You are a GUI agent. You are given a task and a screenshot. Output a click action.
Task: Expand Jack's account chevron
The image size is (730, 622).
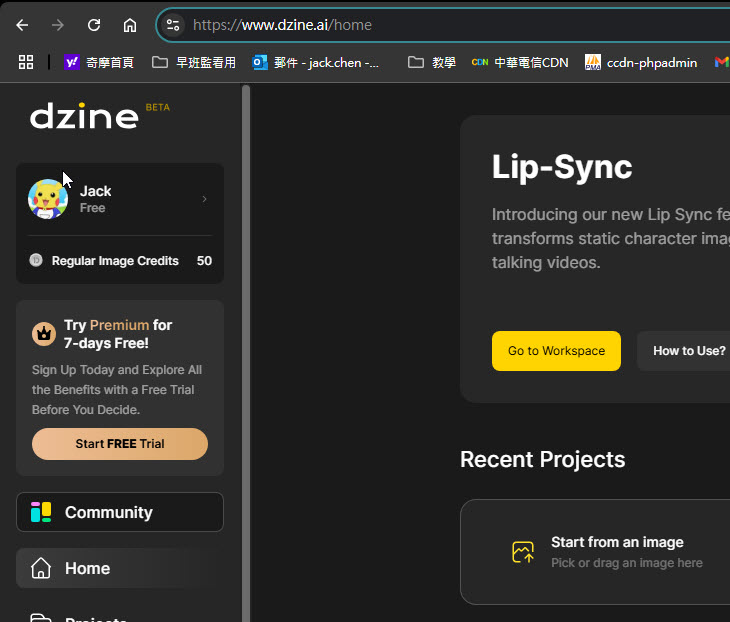point(204,199)
